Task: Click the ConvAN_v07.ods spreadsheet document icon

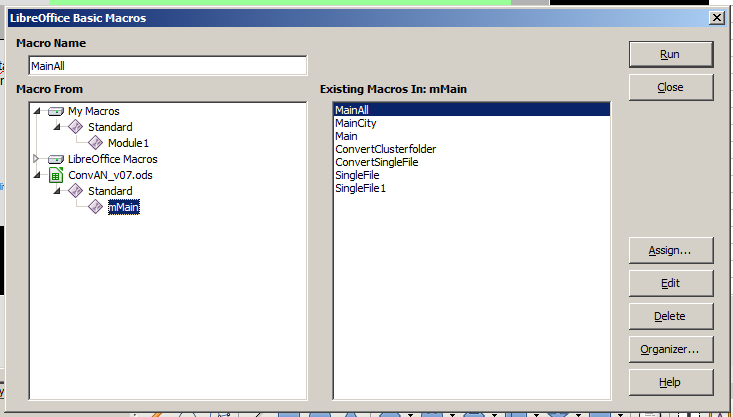Action: tap(56, 175)
